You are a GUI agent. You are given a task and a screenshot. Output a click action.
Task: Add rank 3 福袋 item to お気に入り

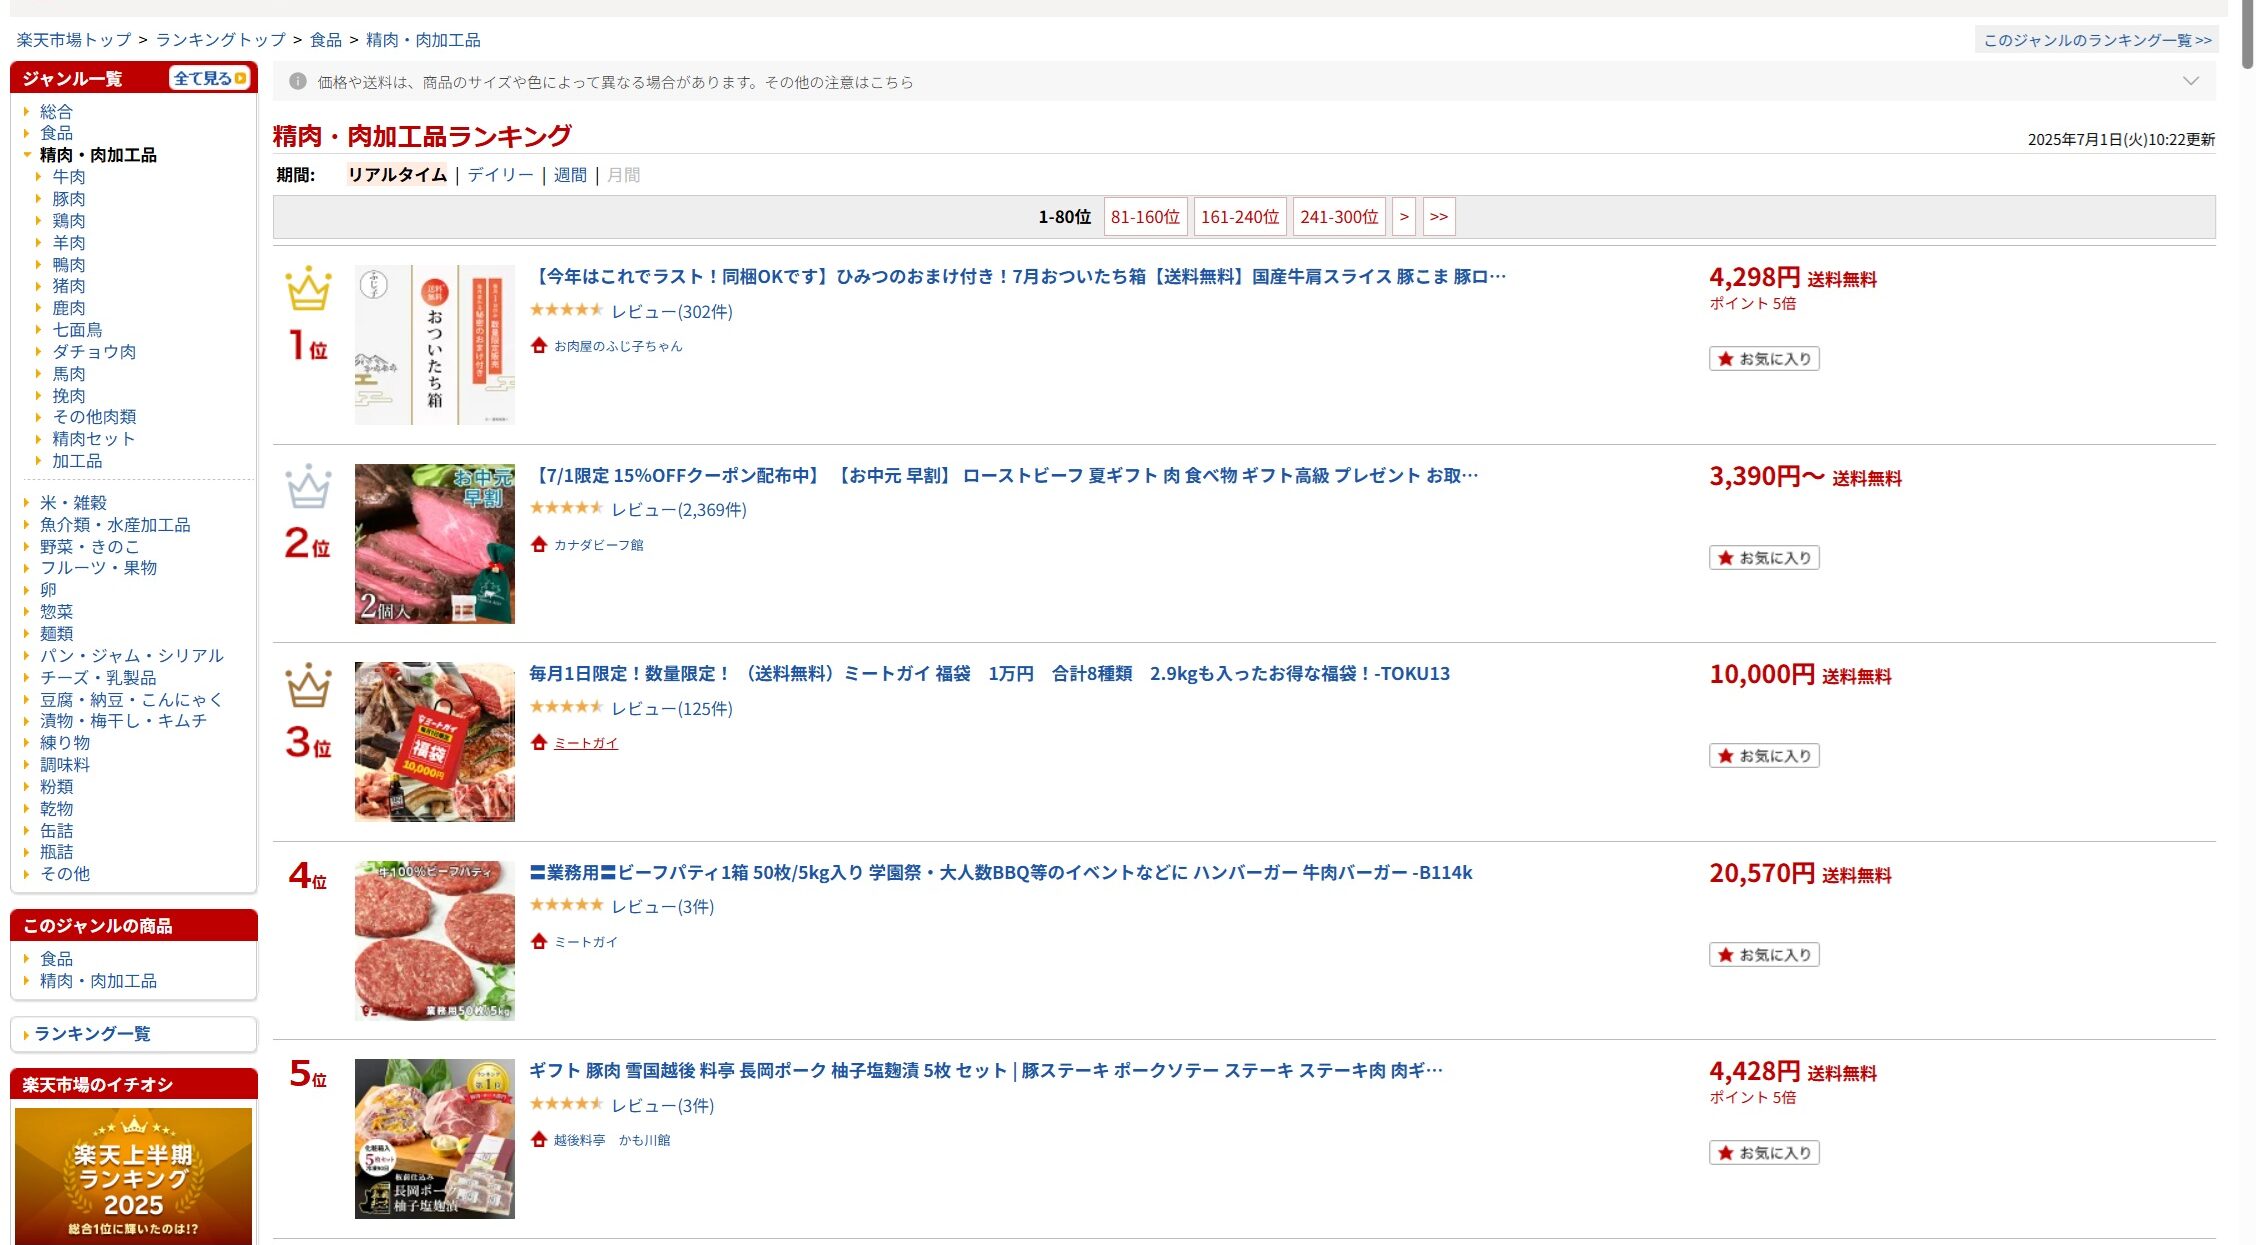pos(1764,756)
